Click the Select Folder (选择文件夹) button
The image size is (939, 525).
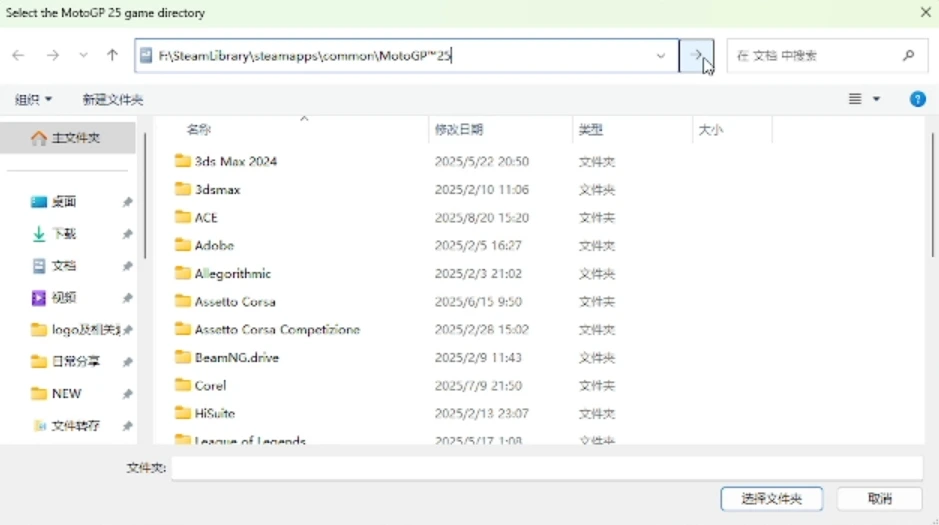pos(771,498)
